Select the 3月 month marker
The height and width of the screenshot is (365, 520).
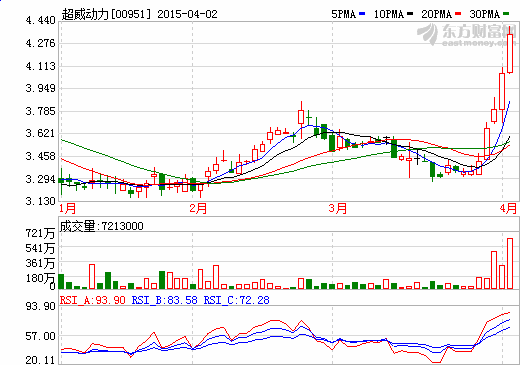pyautogui.click(x=338, y=208)
